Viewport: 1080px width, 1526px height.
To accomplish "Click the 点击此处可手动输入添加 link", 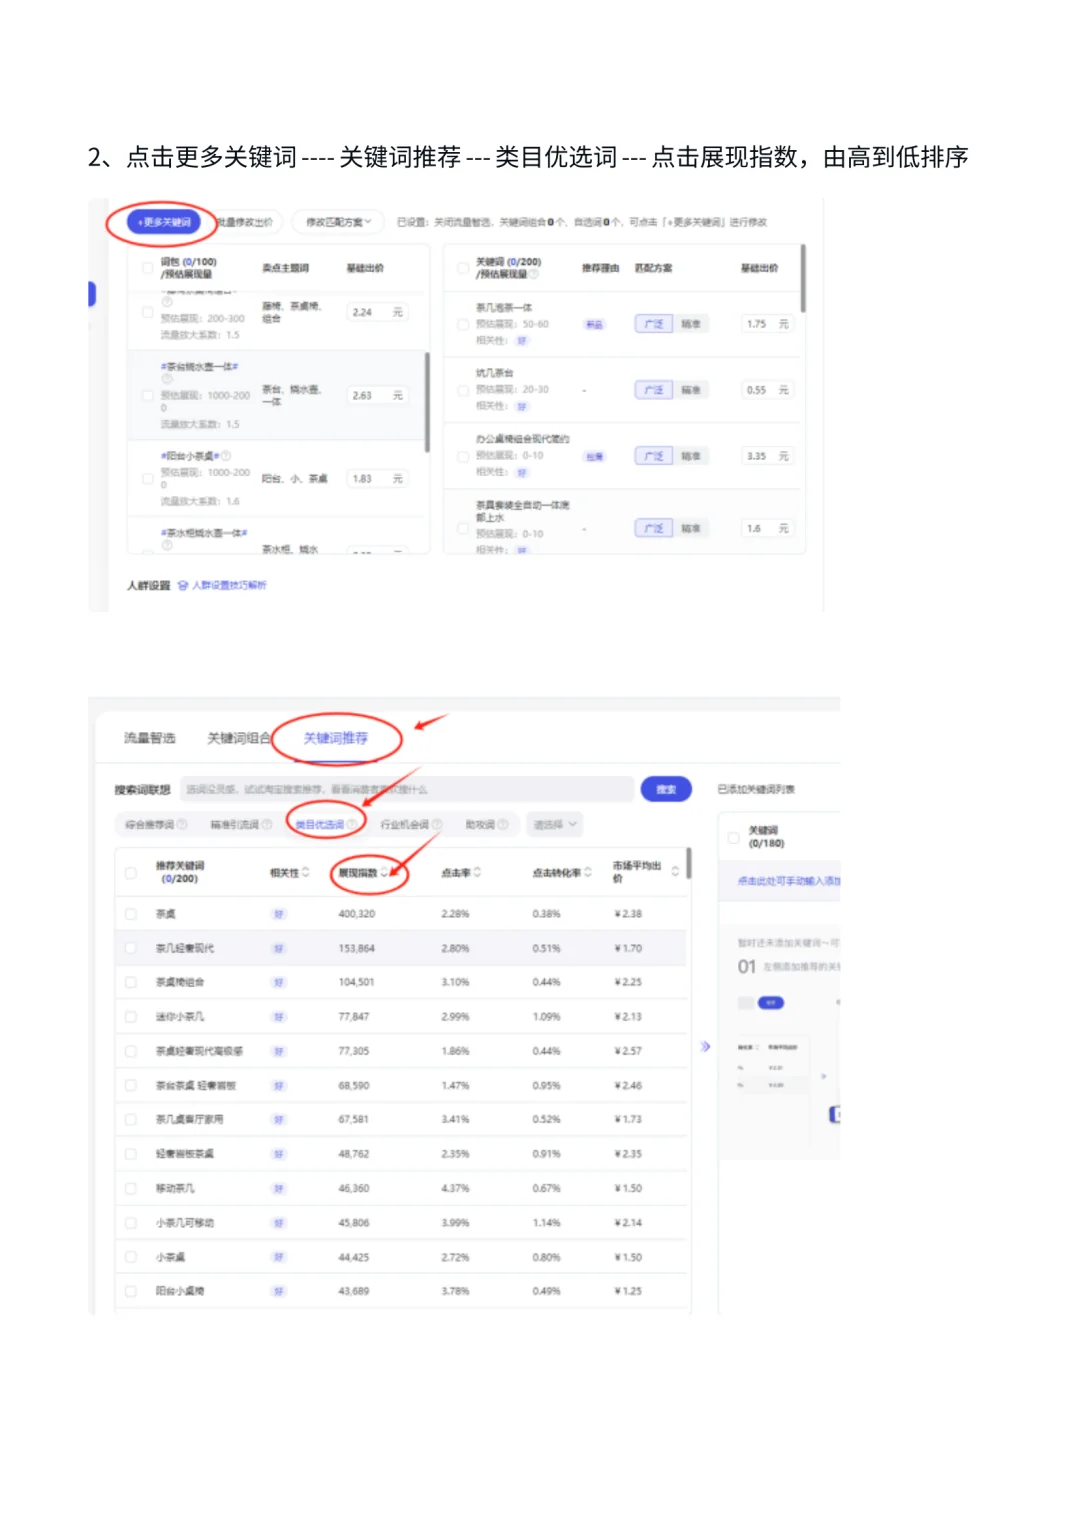I will point(788,881).
